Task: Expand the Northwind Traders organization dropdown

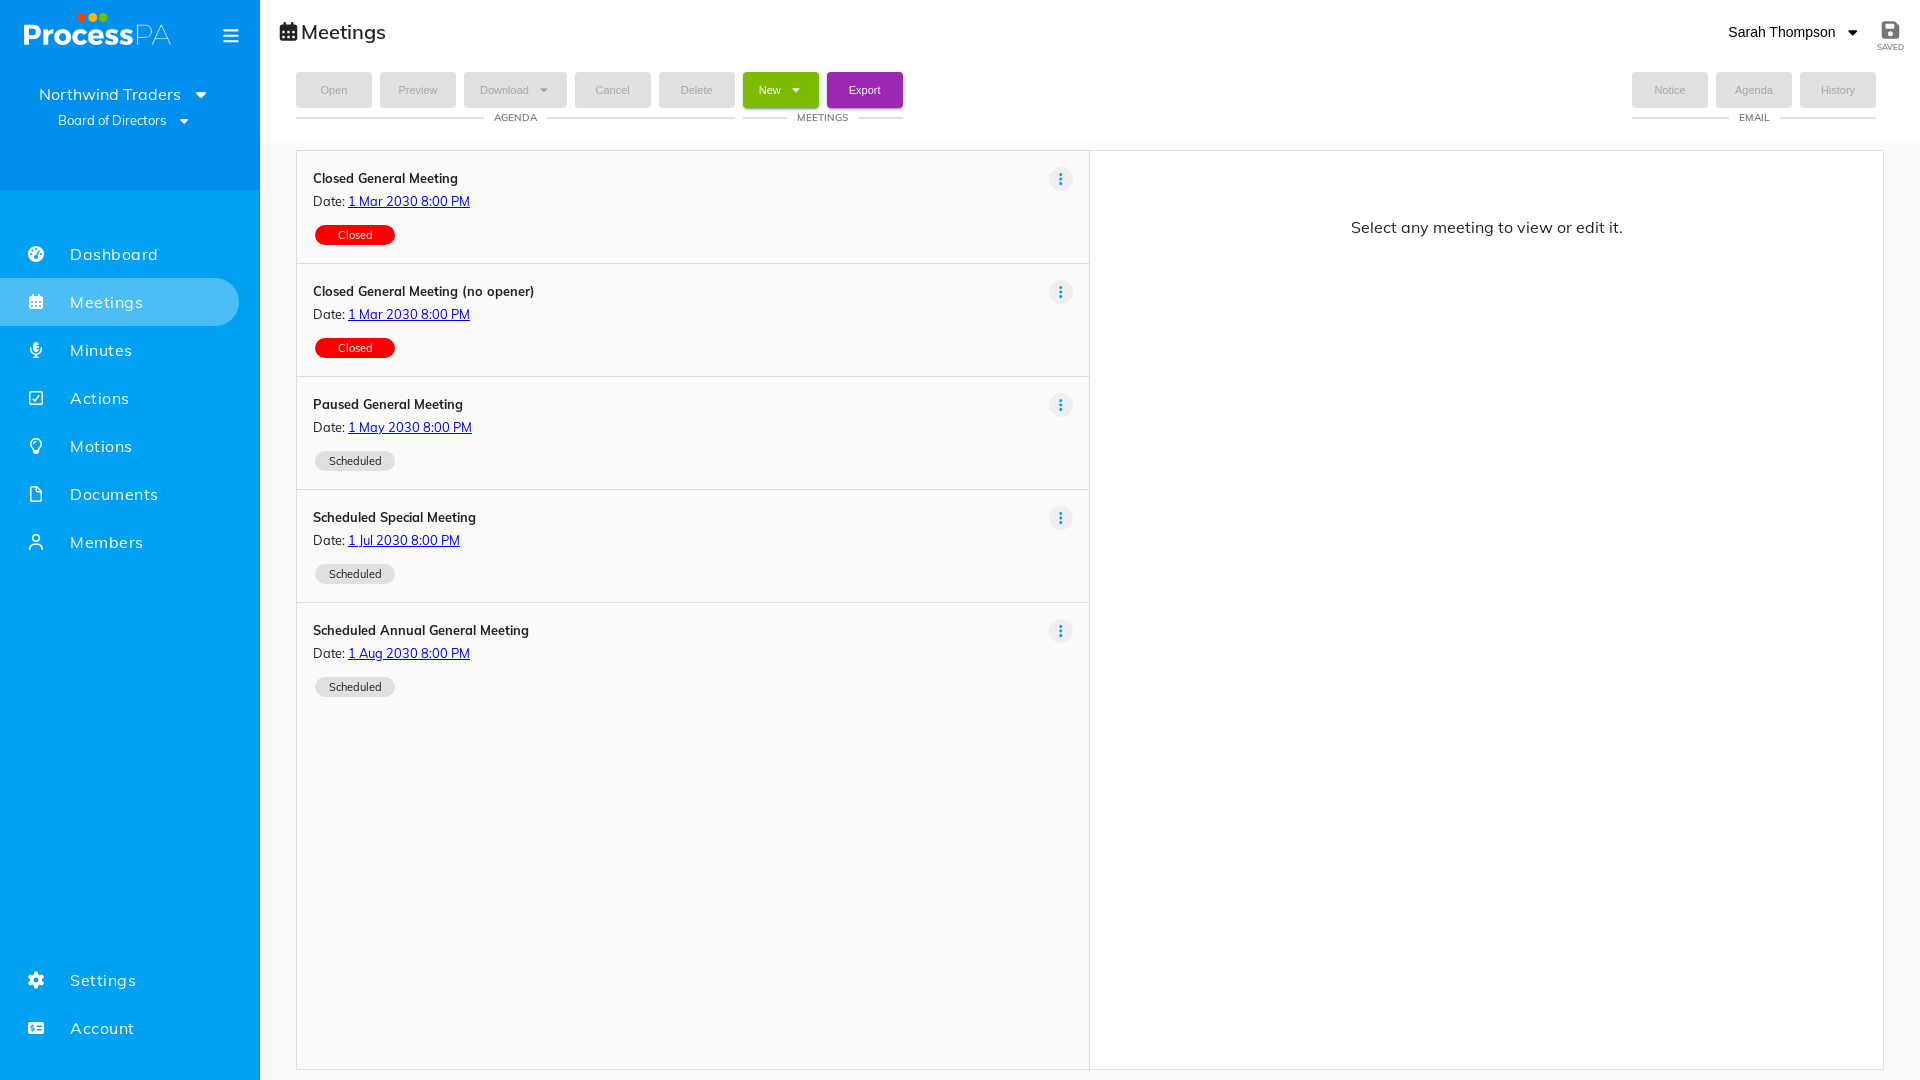Action: pos(123,94)
